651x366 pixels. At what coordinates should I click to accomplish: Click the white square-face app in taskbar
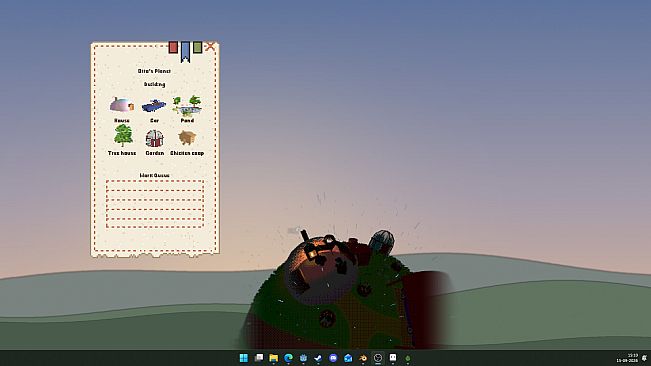coord(393,357)
